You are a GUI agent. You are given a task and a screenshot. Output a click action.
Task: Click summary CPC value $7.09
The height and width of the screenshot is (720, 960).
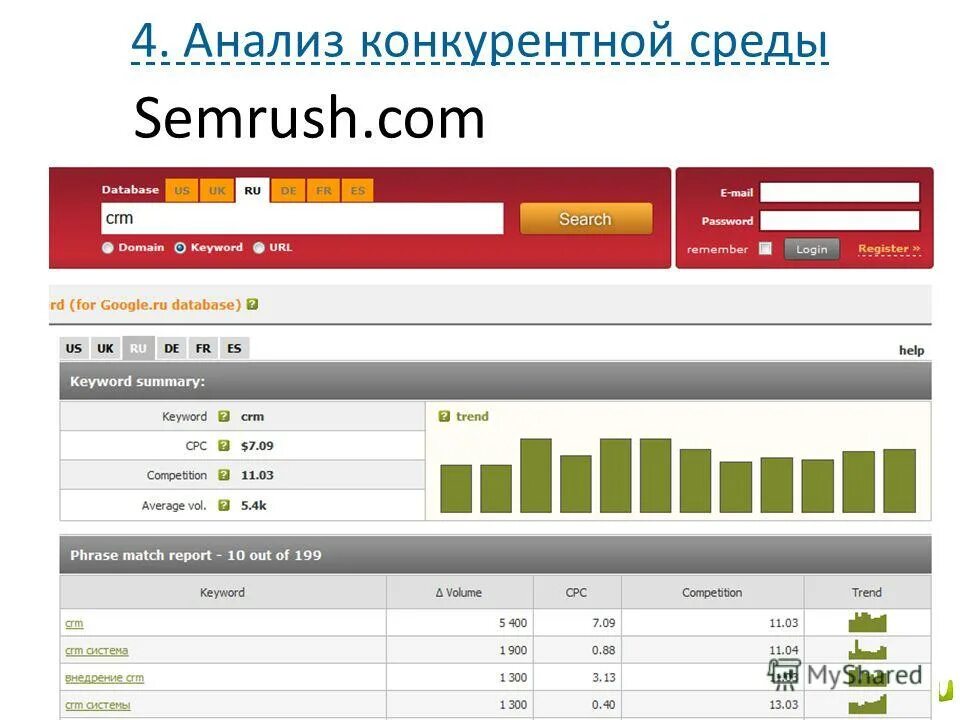257,446
